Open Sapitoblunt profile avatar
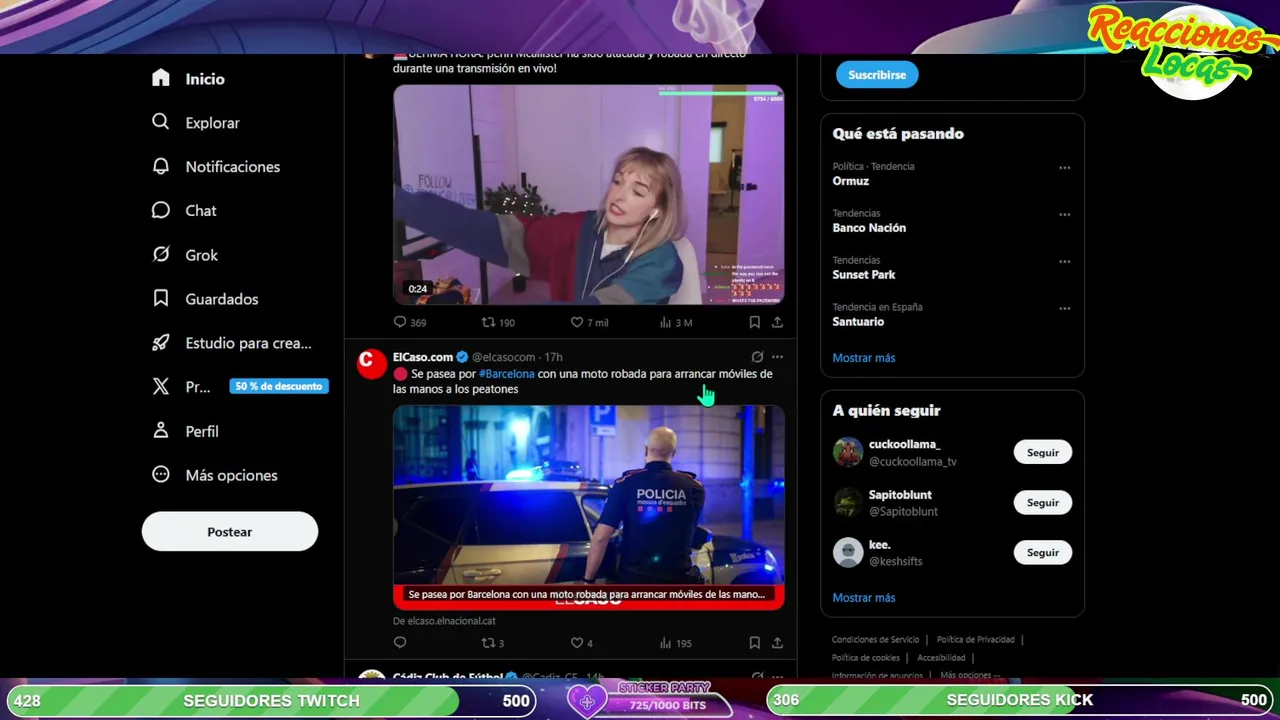1280x720 pixels. click(848, 502)
